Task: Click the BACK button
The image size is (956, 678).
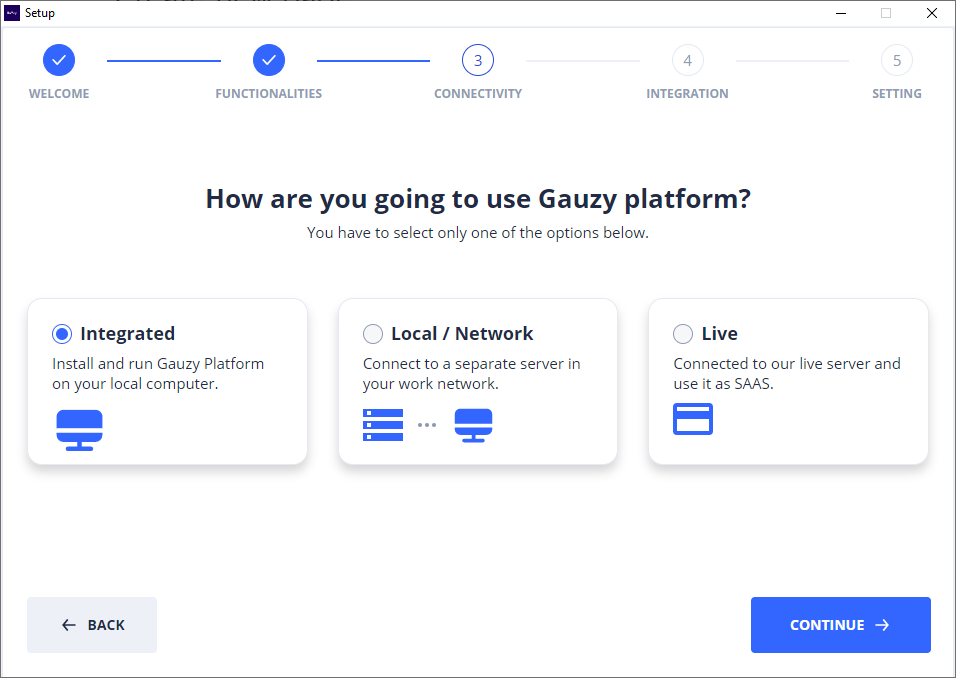Action: [x=92, y=625]
